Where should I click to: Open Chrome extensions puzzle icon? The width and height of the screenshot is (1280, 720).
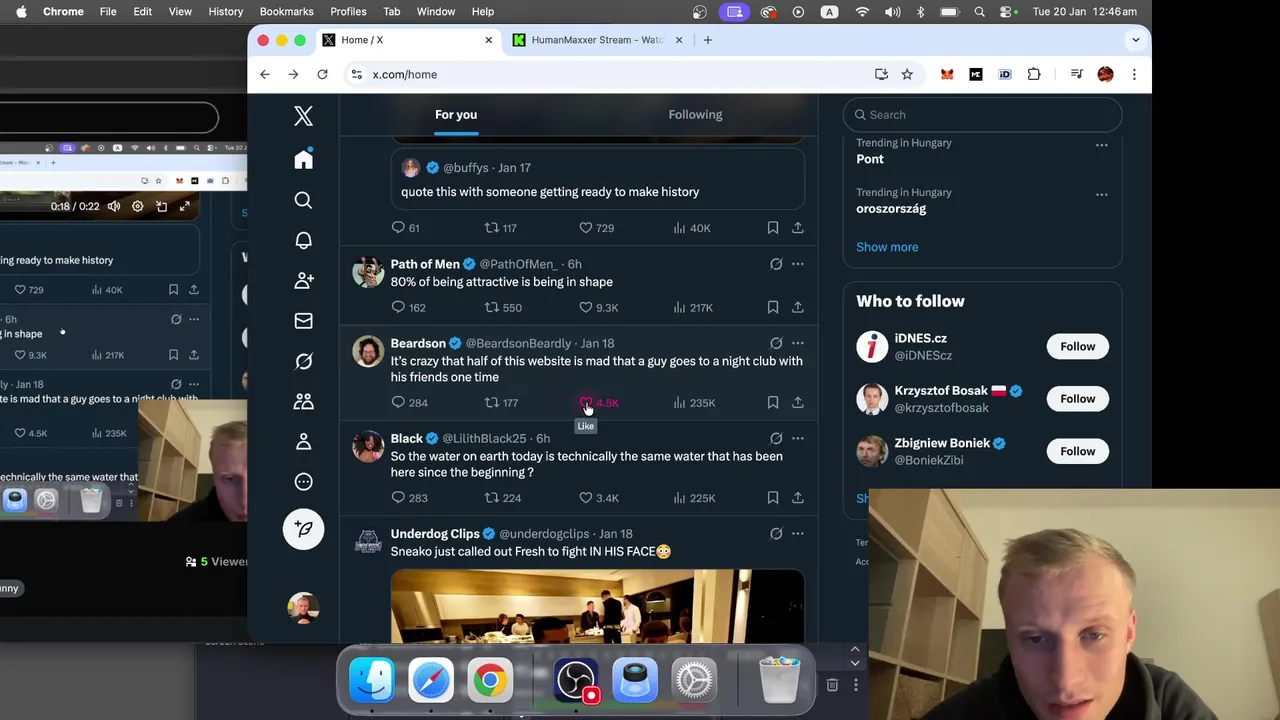click(1034, 74)
